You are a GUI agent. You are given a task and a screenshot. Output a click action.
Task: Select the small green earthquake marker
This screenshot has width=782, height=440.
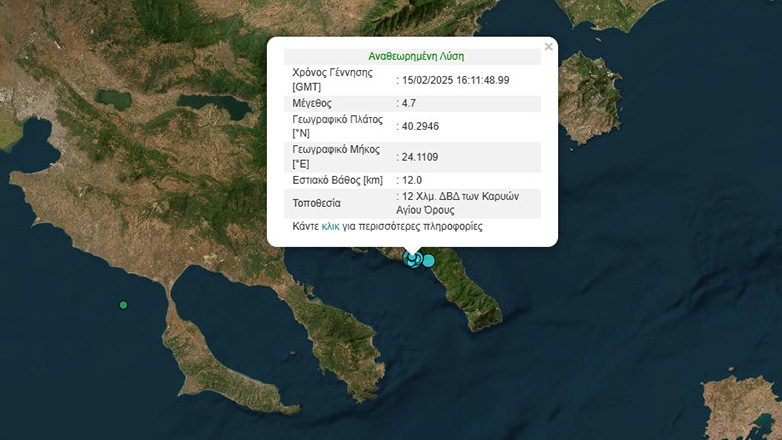(123, 305)
